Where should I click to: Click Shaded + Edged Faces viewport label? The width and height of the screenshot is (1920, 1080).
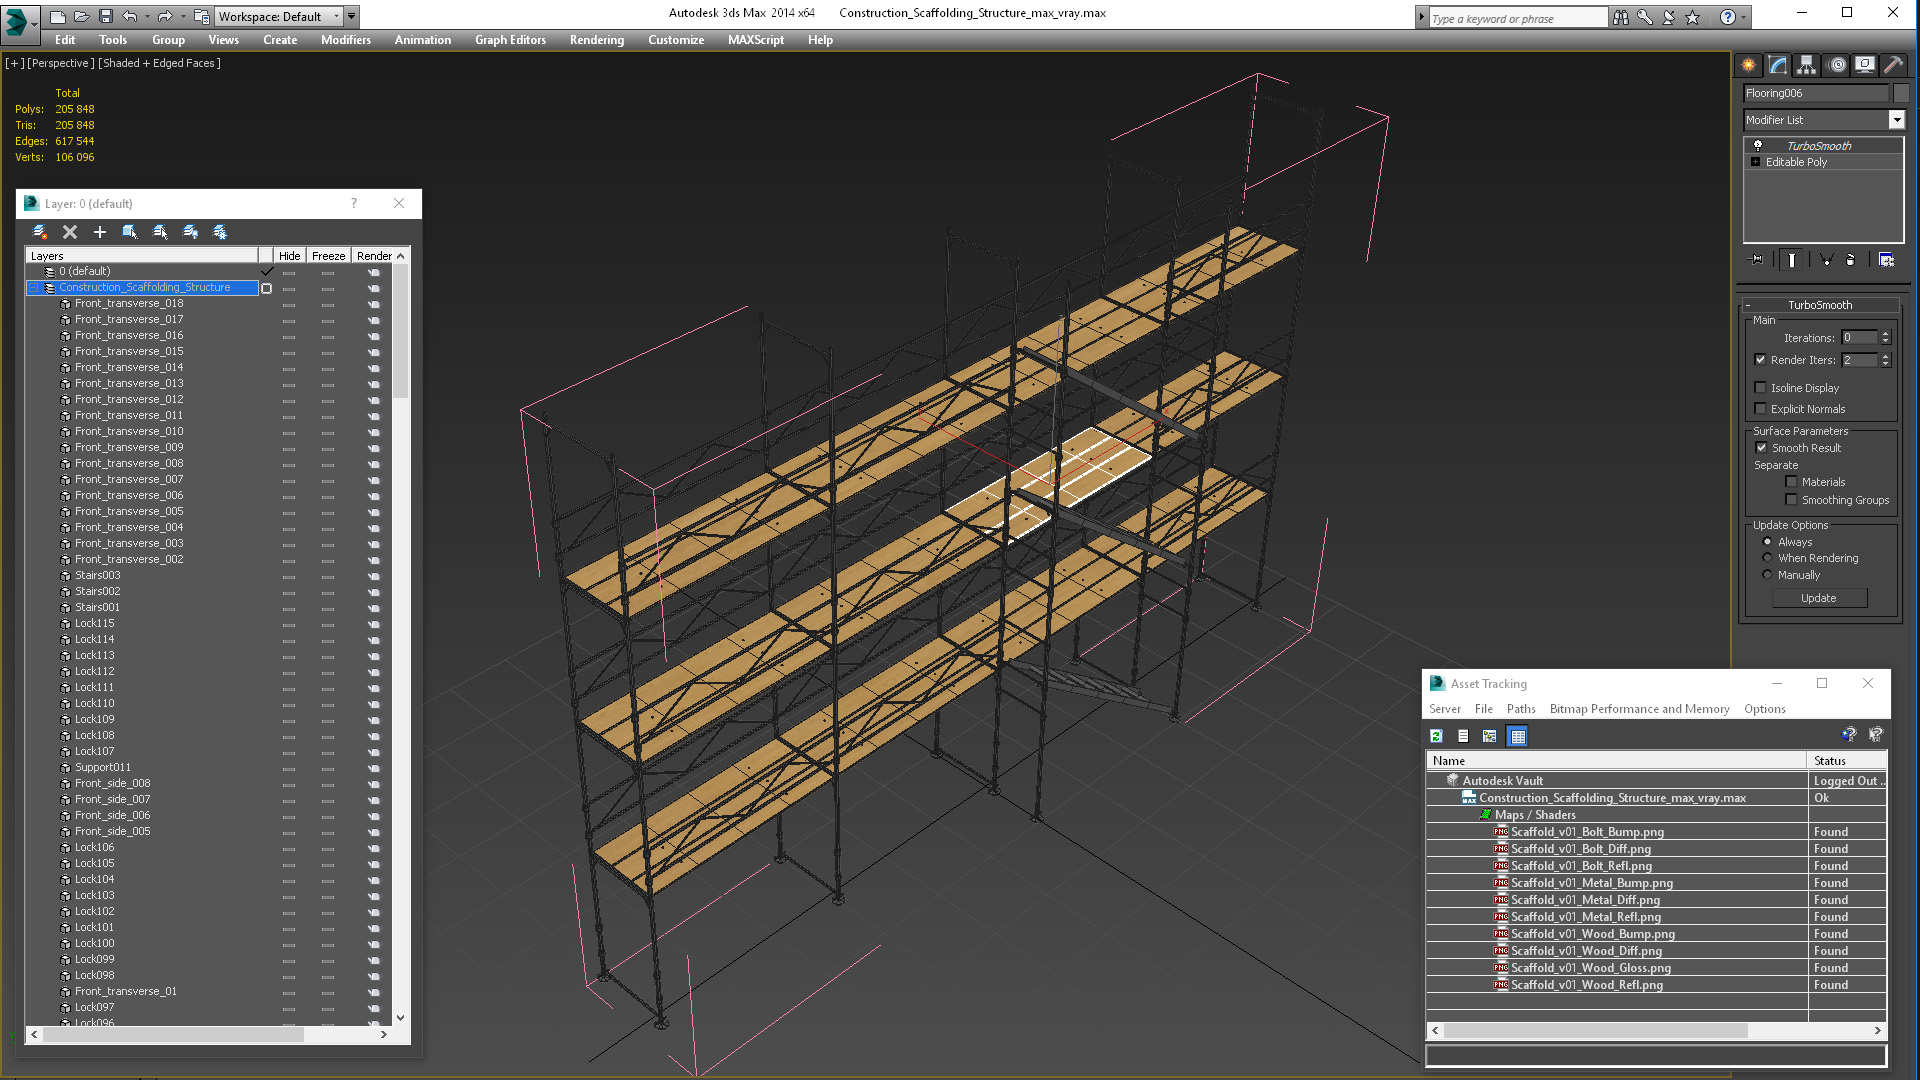click(x=159, y=63)
